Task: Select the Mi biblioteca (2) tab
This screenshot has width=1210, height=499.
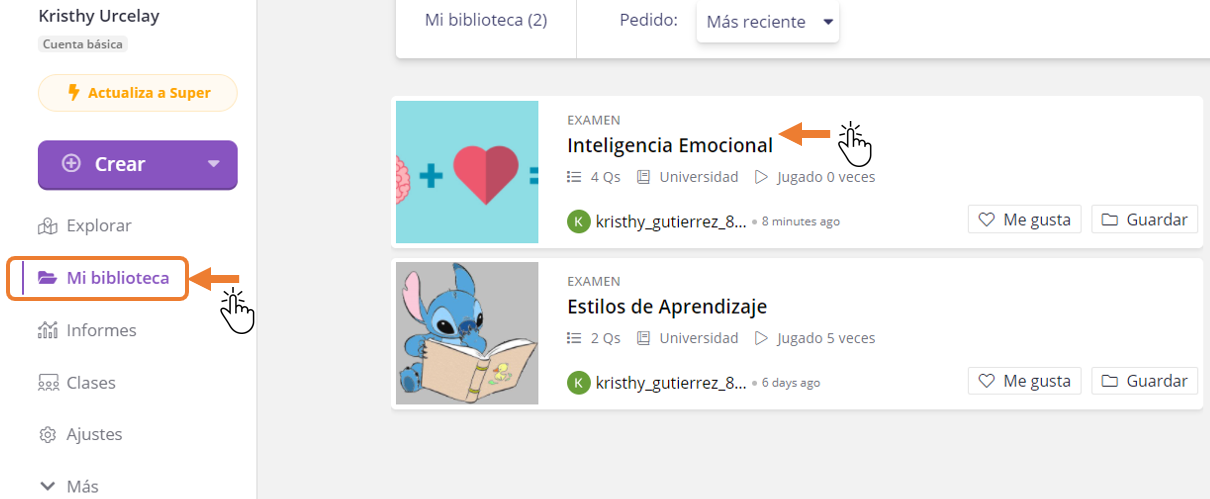Action: (x=486, y=20)
